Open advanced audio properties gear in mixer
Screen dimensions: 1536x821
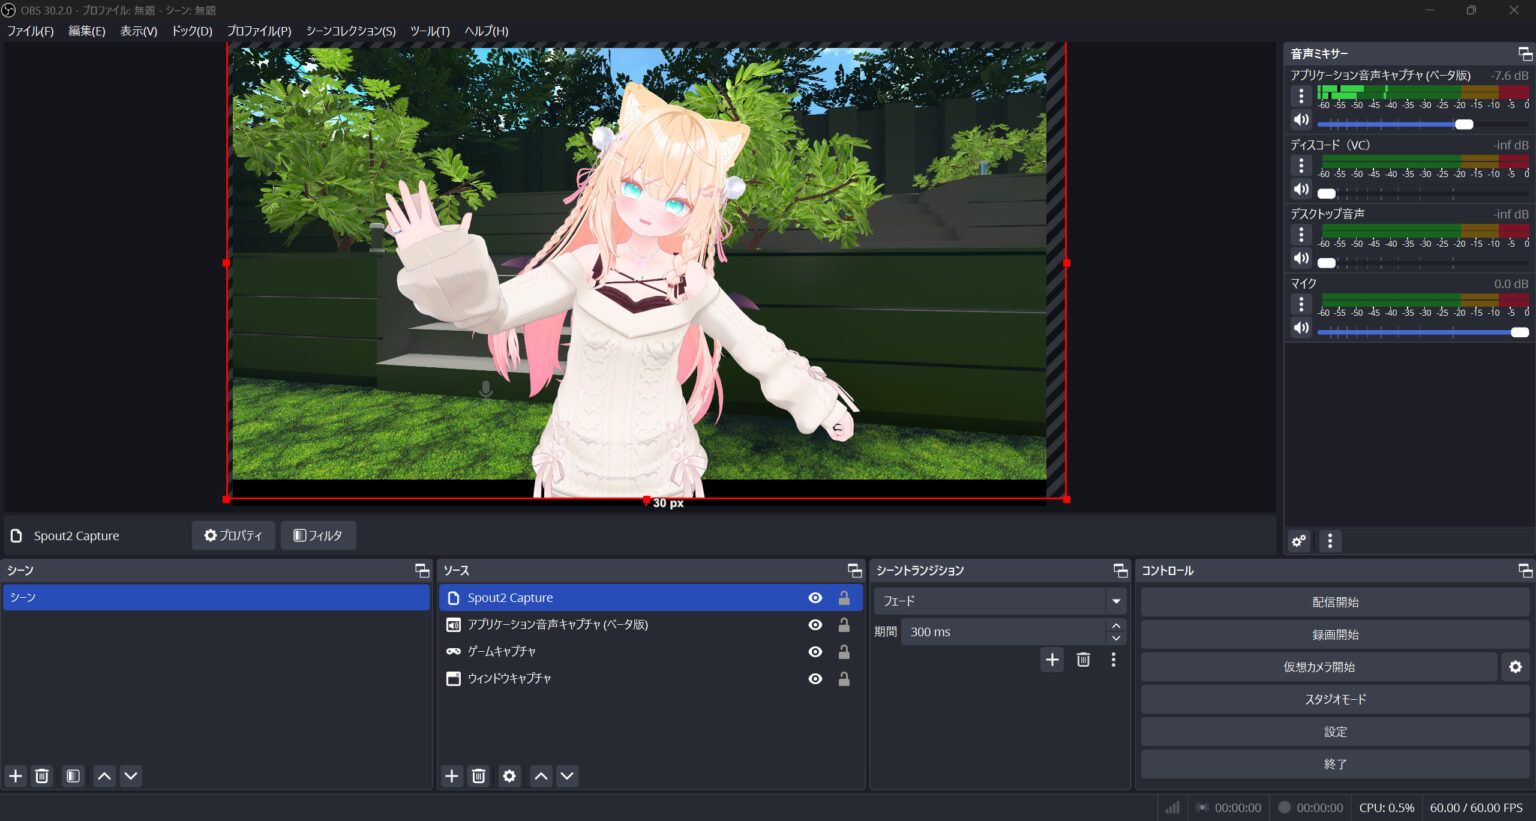pyautogui.click(x=1299, y=541)
